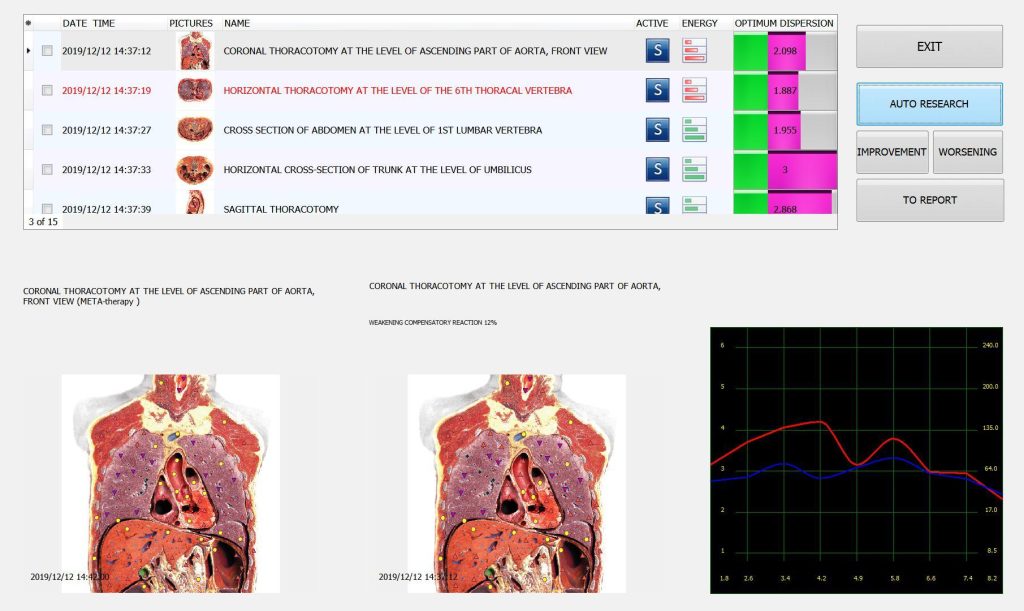Open the Cross Section of Abdomen thumbnail

click(x=195, y=129)
